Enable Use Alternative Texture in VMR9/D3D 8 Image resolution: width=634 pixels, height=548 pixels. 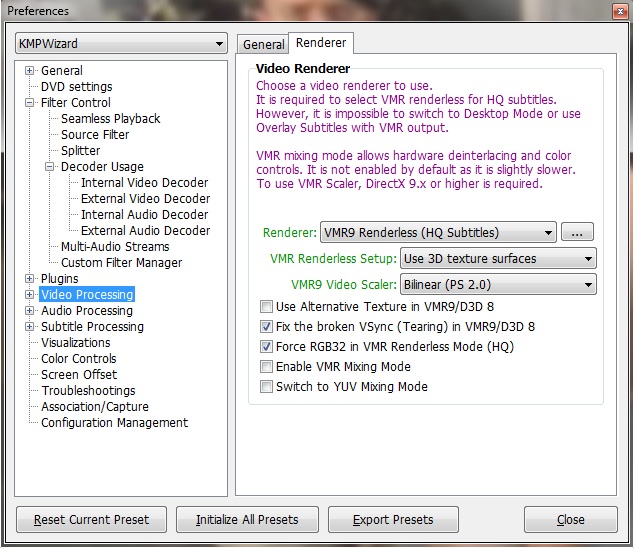pyautogui.click(x=266, y=307)
